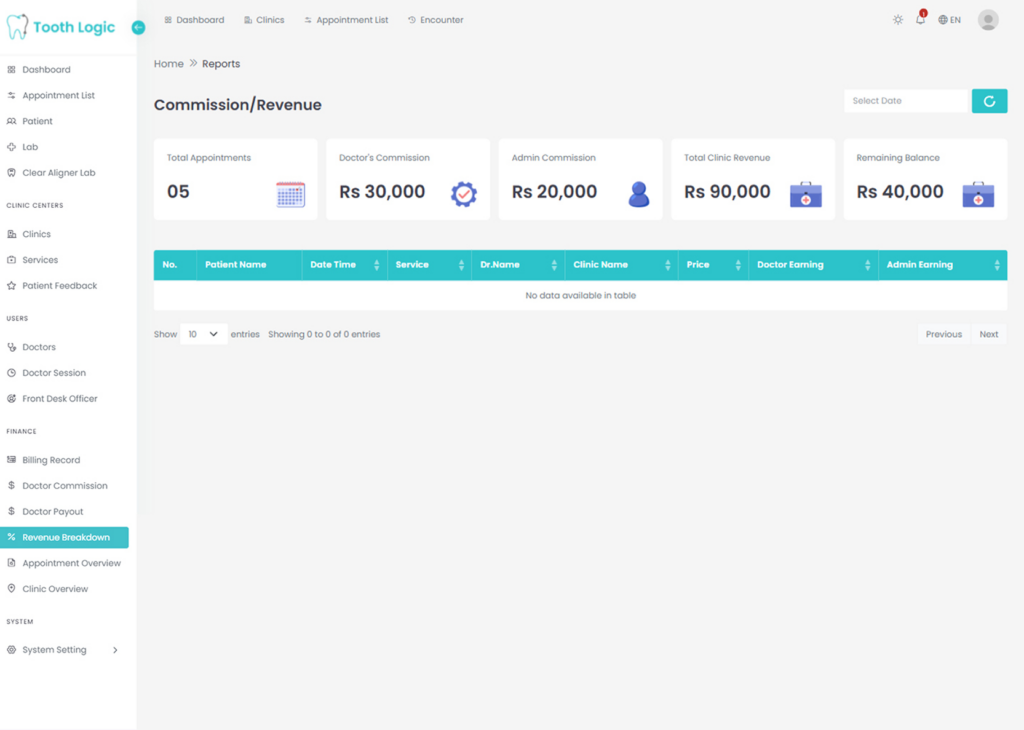Click Billing Record icon in sidebar
This screenshot has width=1024, height=730.
point(11,460)
